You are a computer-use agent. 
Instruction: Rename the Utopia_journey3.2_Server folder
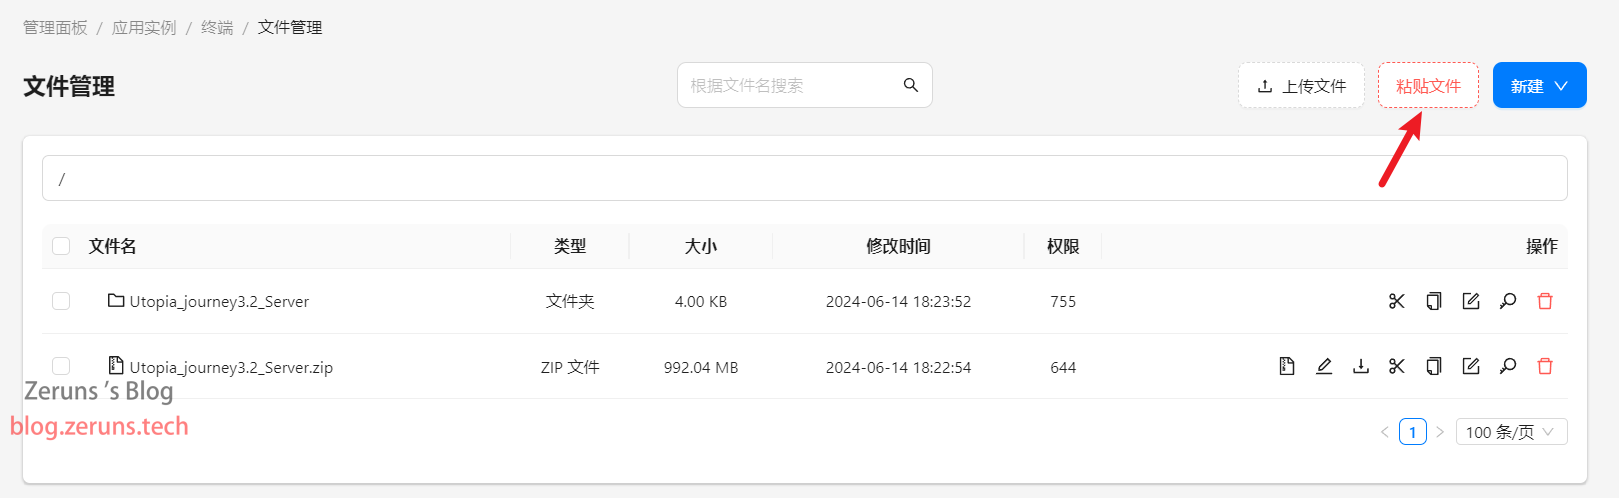(x=1471, y=301)
